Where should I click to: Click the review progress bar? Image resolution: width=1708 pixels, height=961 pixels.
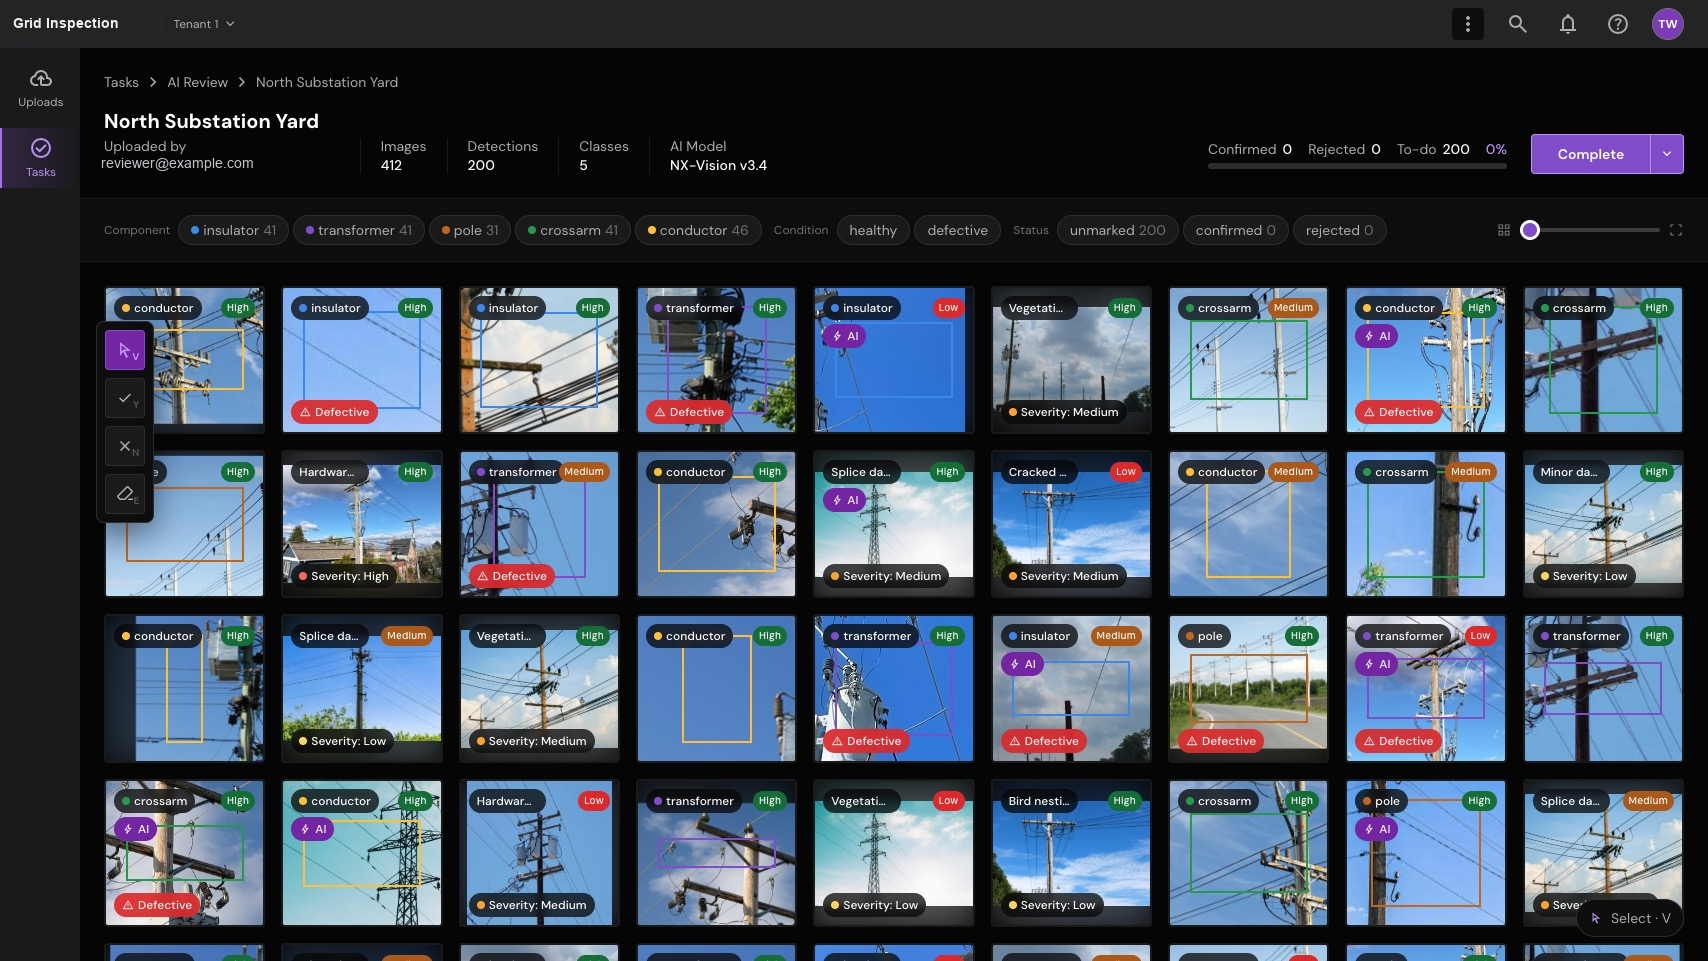click(x=1357, y=166)
